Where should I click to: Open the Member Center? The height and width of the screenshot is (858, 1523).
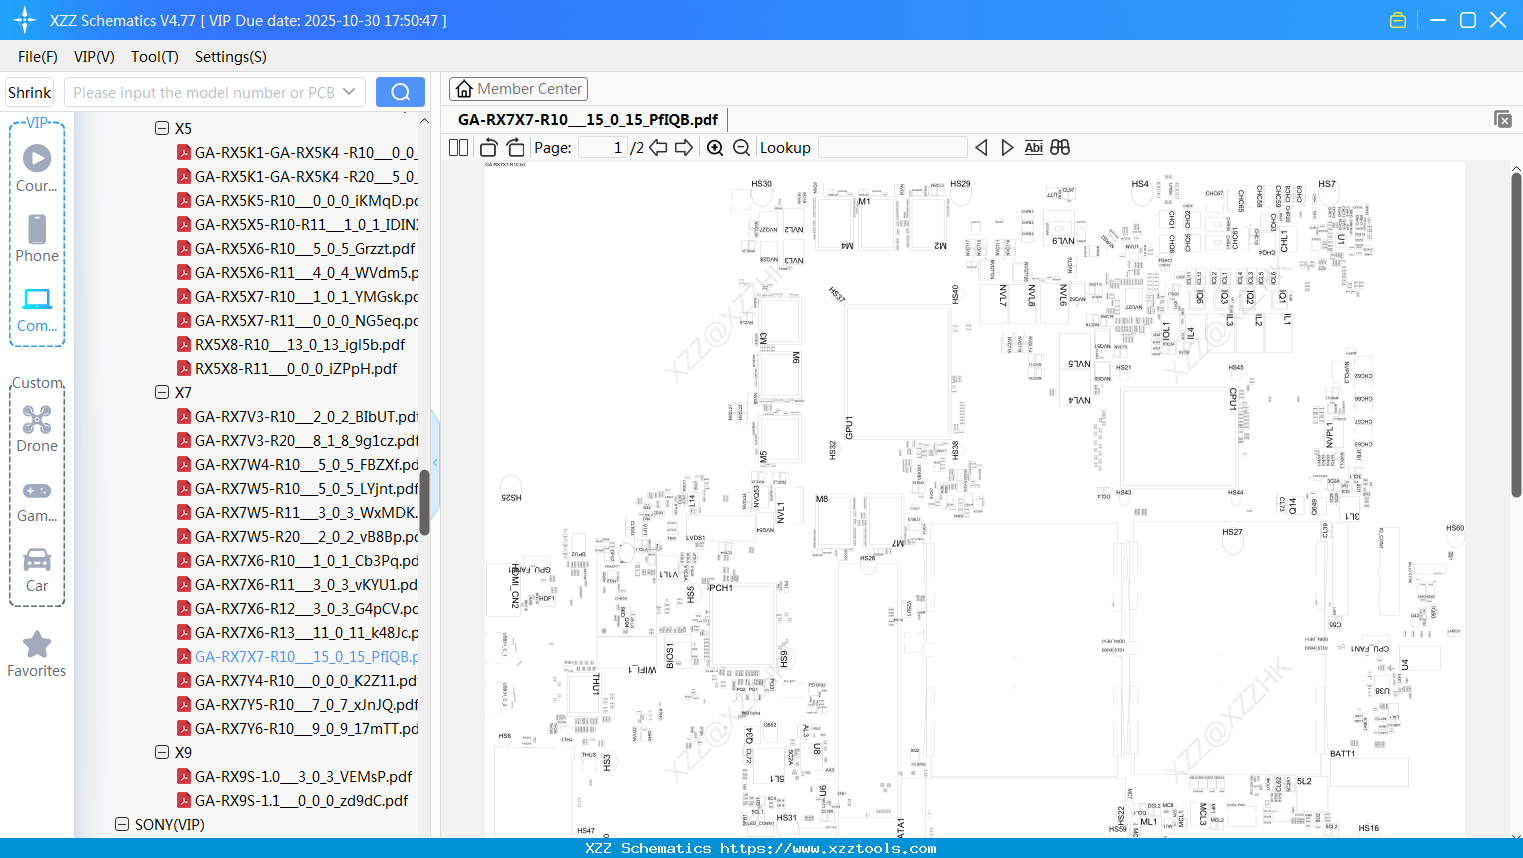pyautogui.click(x=518, y=89)
